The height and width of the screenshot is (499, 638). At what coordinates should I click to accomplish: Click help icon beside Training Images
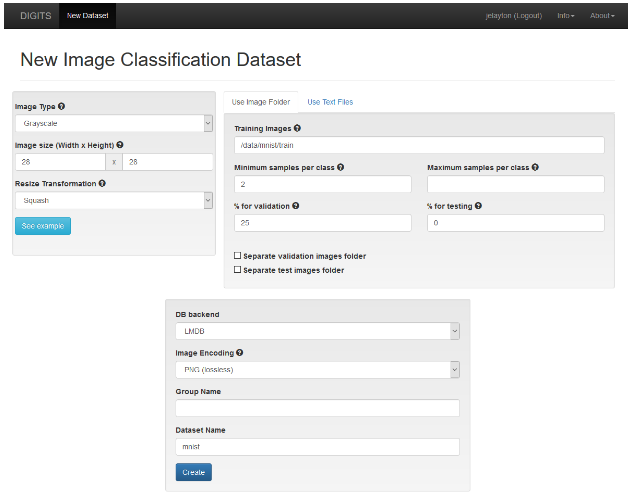coord(297,129)
